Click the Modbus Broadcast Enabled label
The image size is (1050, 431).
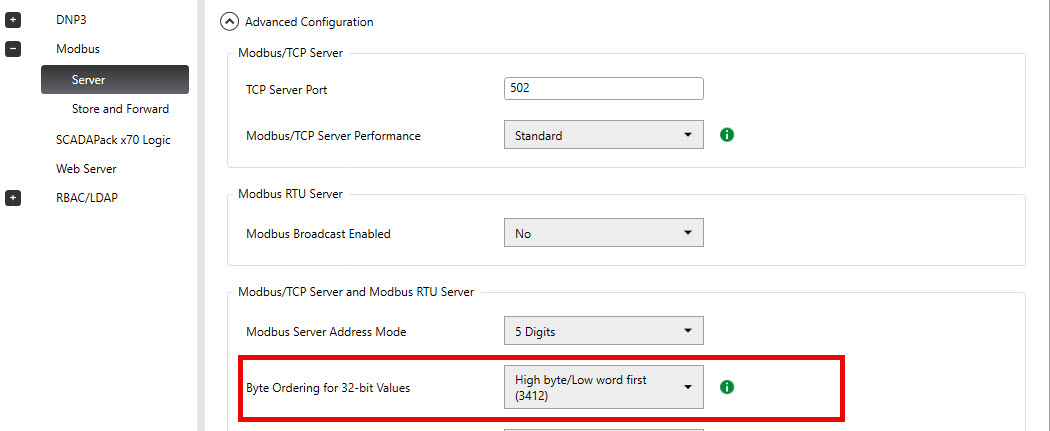tap(318, 234)
